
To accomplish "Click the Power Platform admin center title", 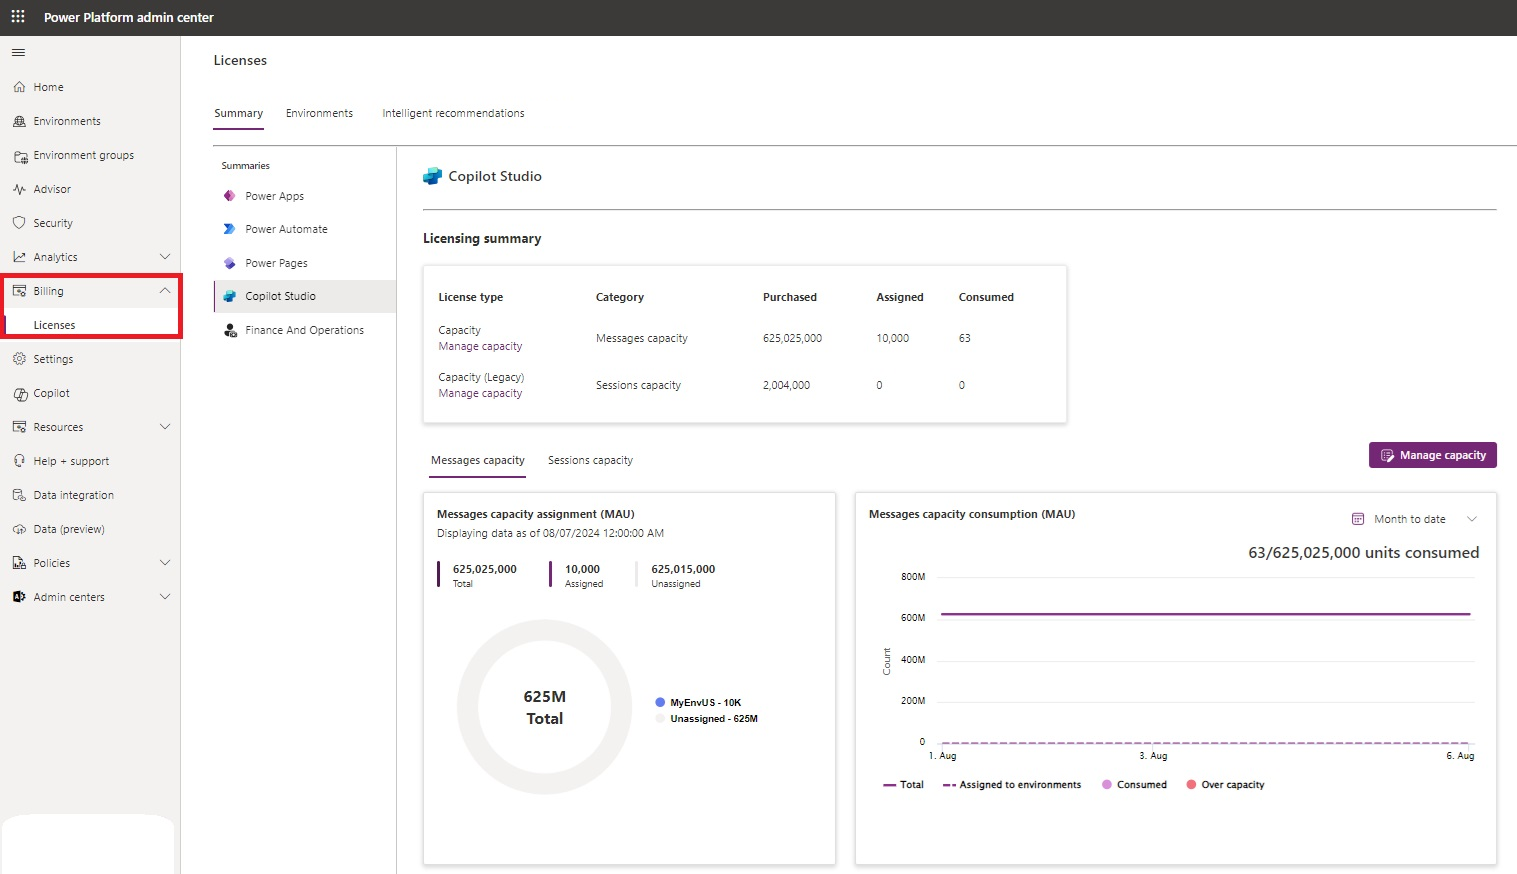I will [x=129, y=17].
